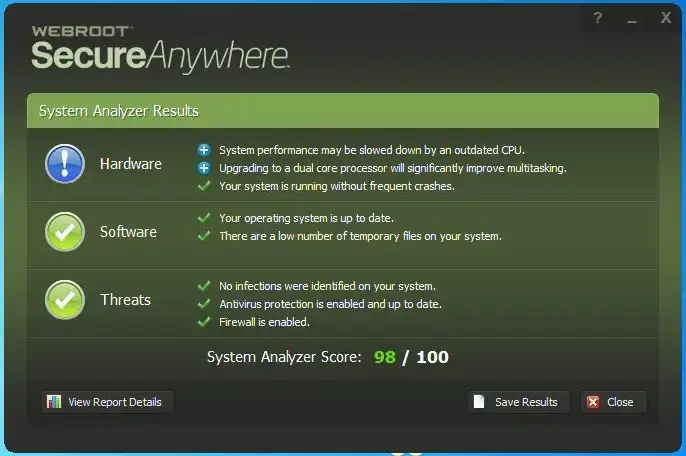
Task: Open help via the question mark
Action: click(597, 18)
